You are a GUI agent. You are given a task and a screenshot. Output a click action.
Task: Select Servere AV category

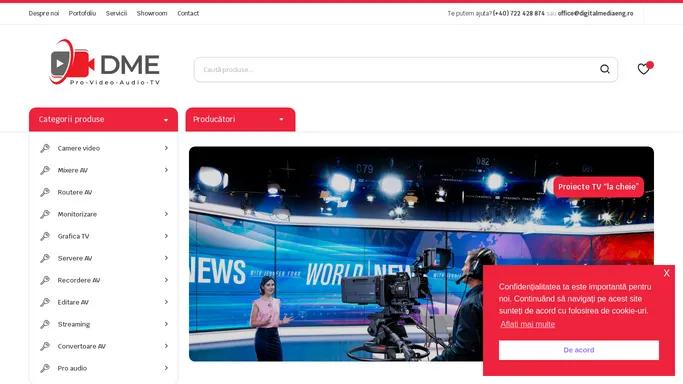[x=75, y=258]
